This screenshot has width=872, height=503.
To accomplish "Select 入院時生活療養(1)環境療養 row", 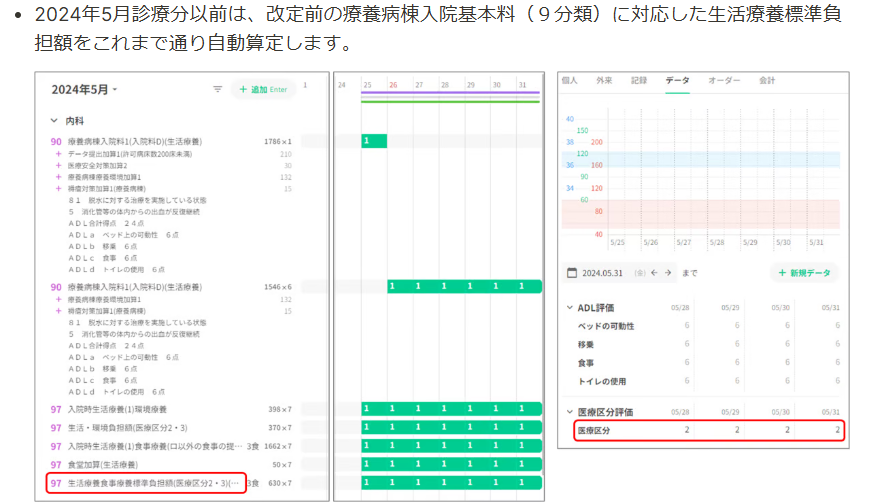I will (x=171, y=410).
